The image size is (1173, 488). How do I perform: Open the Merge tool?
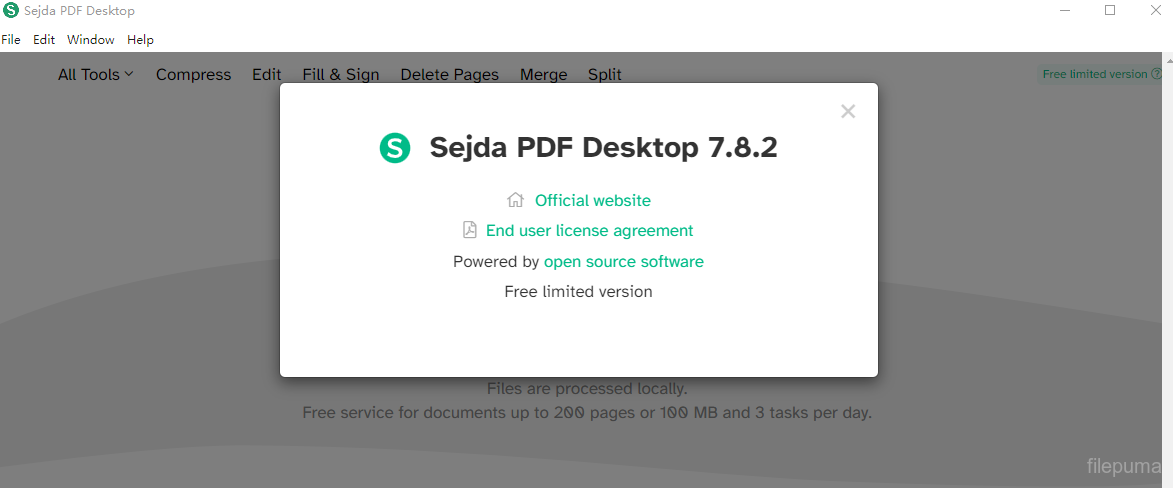coord(543,74)
